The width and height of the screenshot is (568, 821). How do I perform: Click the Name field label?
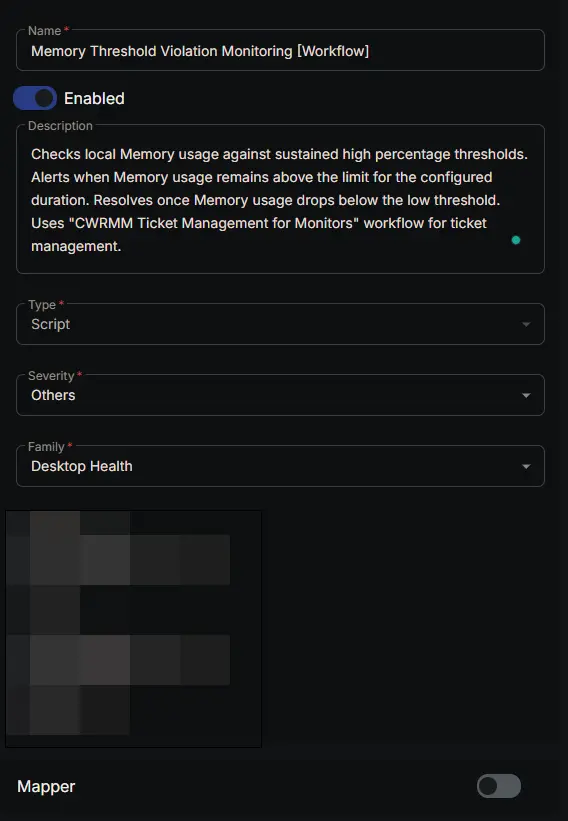click(44, 31)
